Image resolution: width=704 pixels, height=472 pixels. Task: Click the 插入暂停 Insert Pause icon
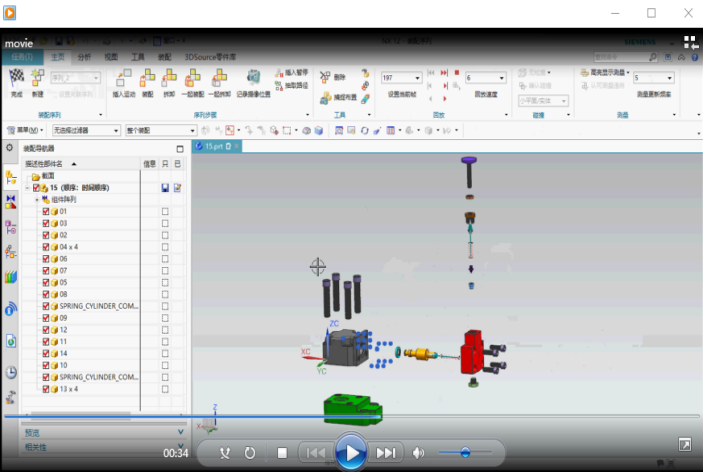(x=279, y=73)
